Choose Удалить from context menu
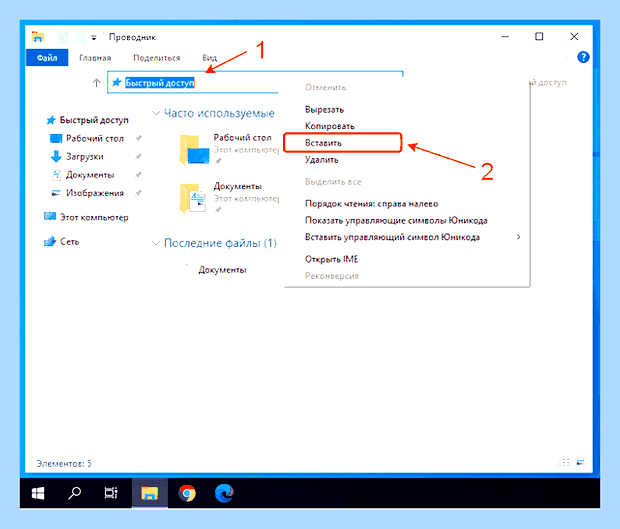Screen dimensions: 620x529 [321, 160]
